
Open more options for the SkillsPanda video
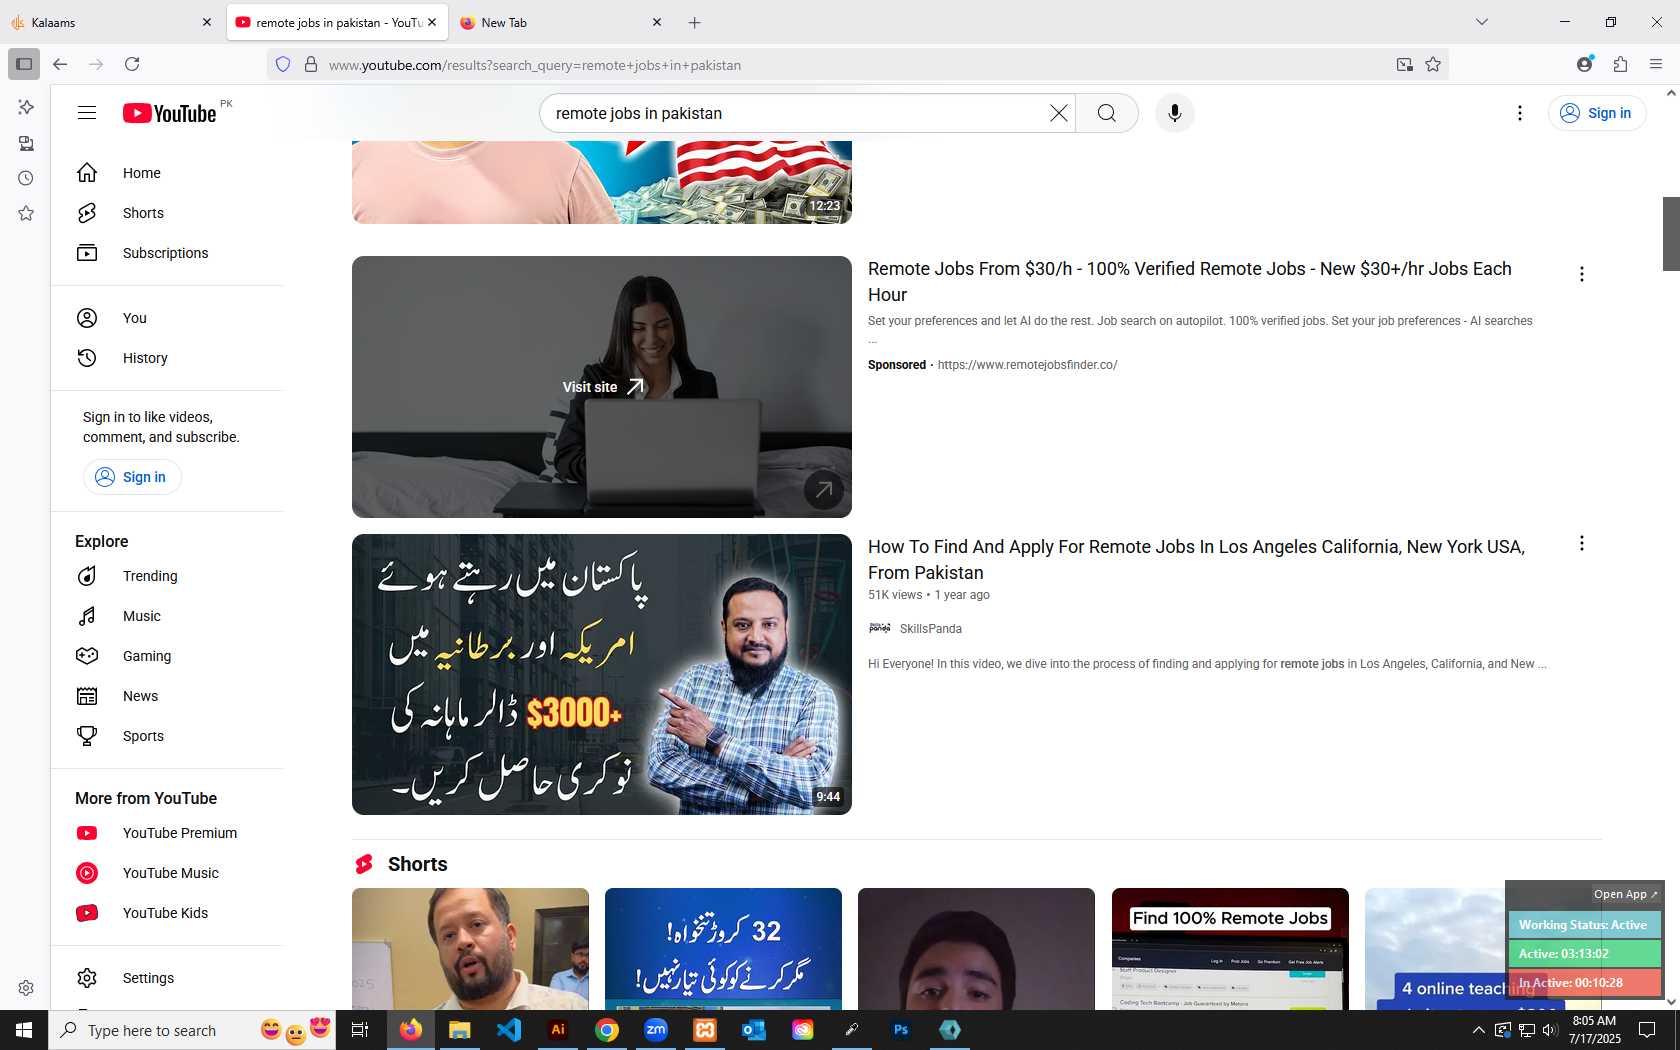[x=1582, y=543]
